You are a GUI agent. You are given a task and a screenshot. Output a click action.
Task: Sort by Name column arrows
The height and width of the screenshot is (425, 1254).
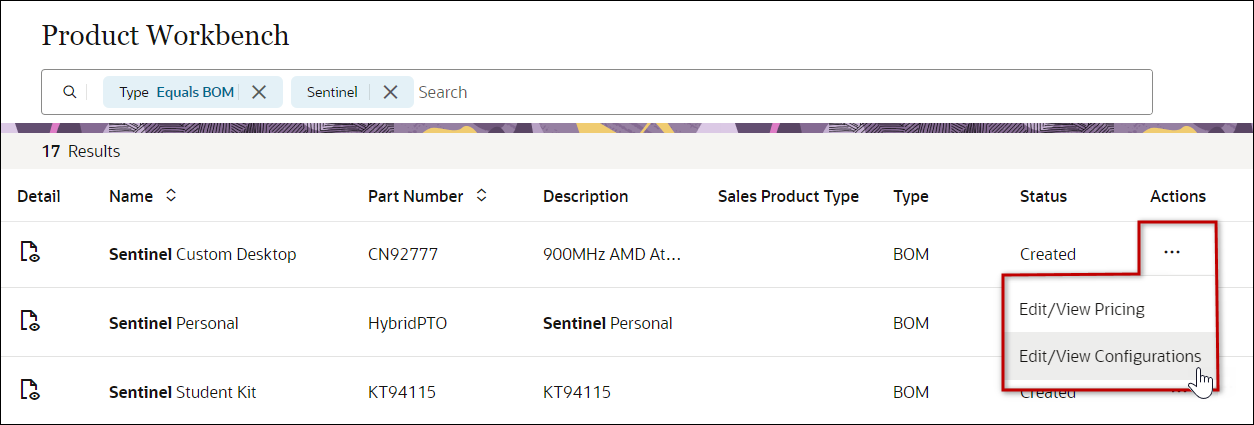(x=171, y=196)
